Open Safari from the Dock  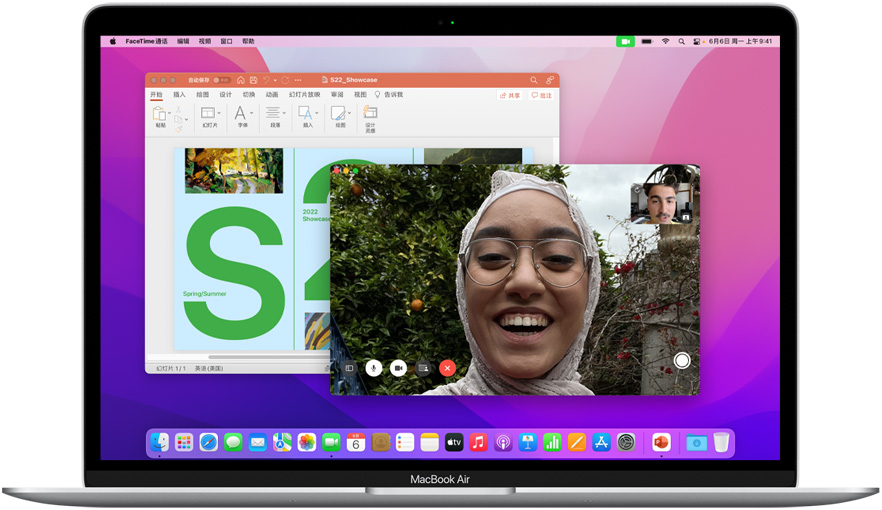click(208, 442)
